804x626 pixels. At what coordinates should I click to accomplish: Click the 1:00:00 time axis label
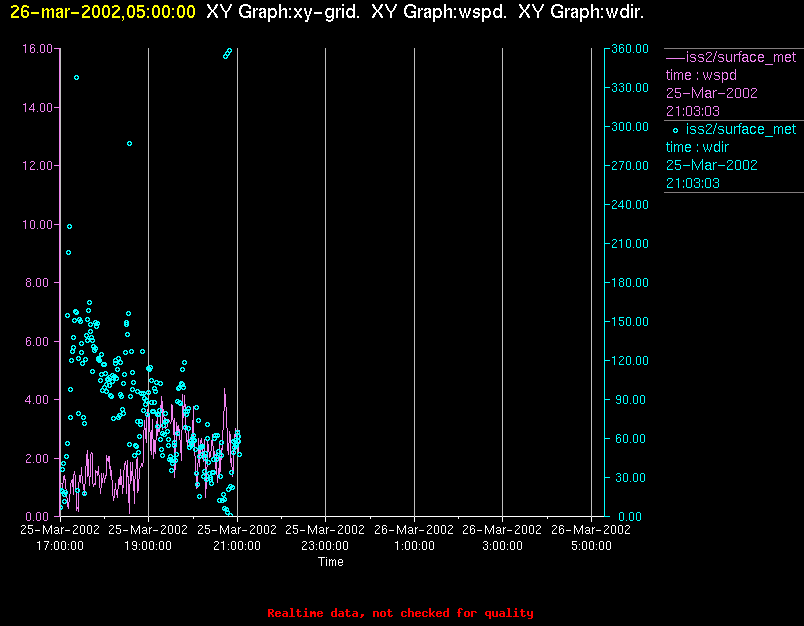pos(414,546)
